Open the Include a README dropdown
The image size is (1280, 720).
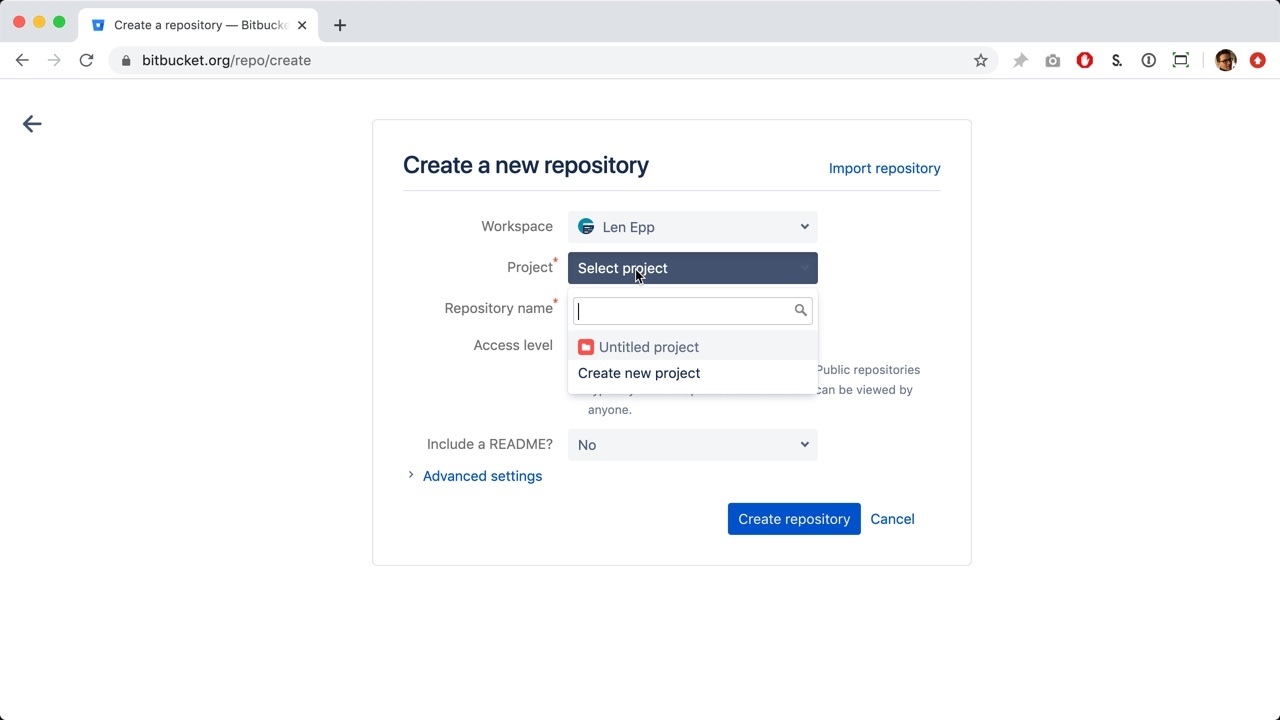[x=692, y=445]
